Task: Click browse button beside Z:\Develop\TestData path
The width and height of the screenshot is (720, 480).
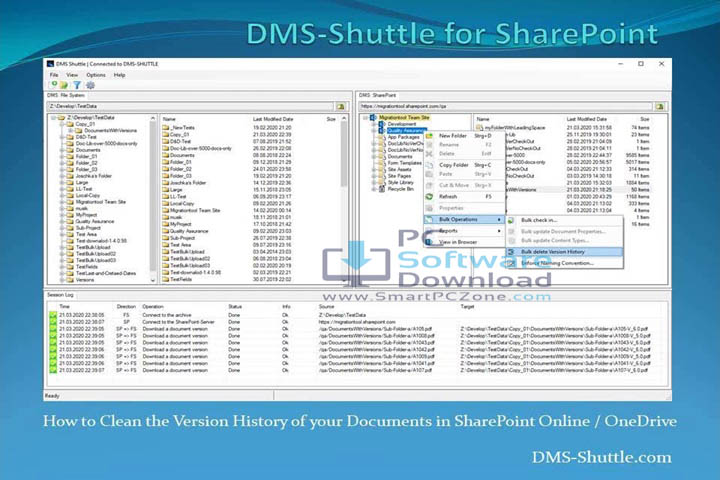Action: [x=341, y=106]
